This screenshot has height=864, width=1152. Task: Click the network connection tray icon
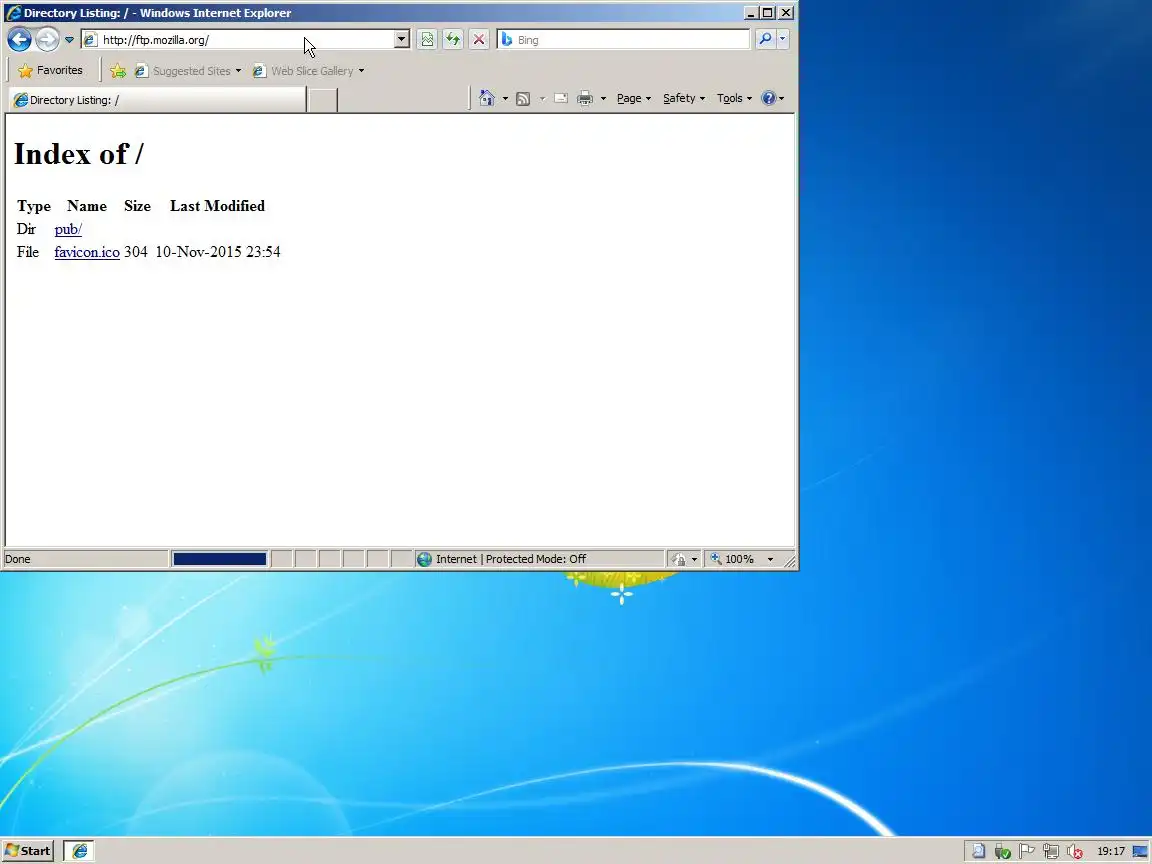click(1051, 852)
